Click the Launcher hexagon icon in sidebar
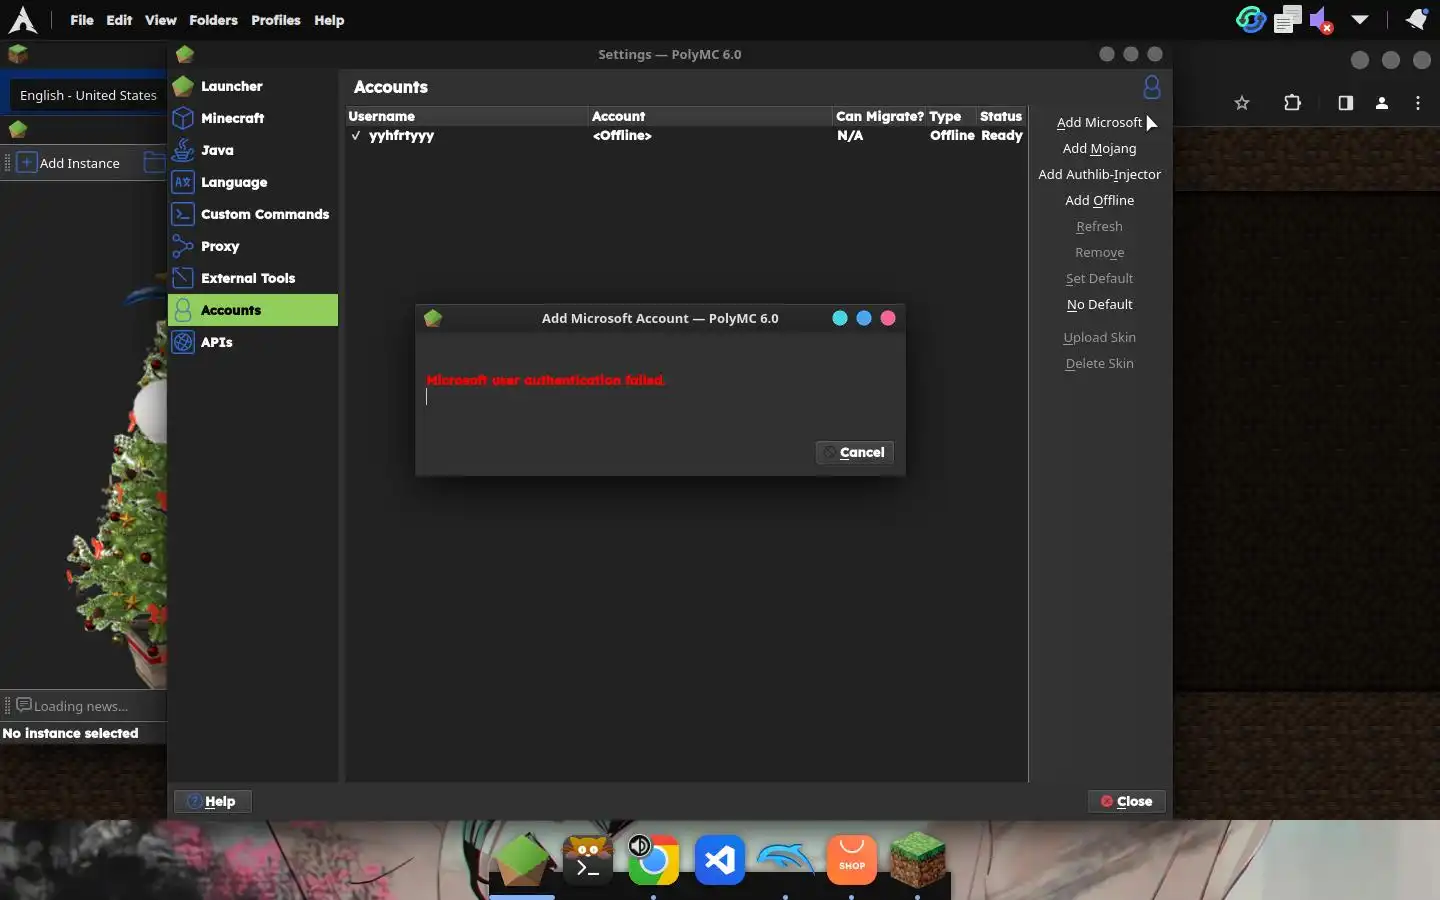Image resolution: width=1440 pixels, height=900 pixels. 183,86
